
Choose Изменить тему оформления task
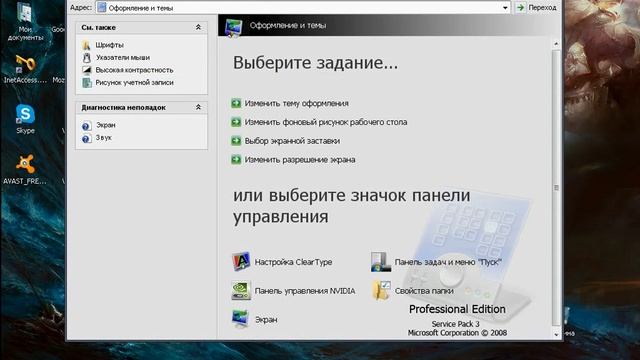click(297, 103)
